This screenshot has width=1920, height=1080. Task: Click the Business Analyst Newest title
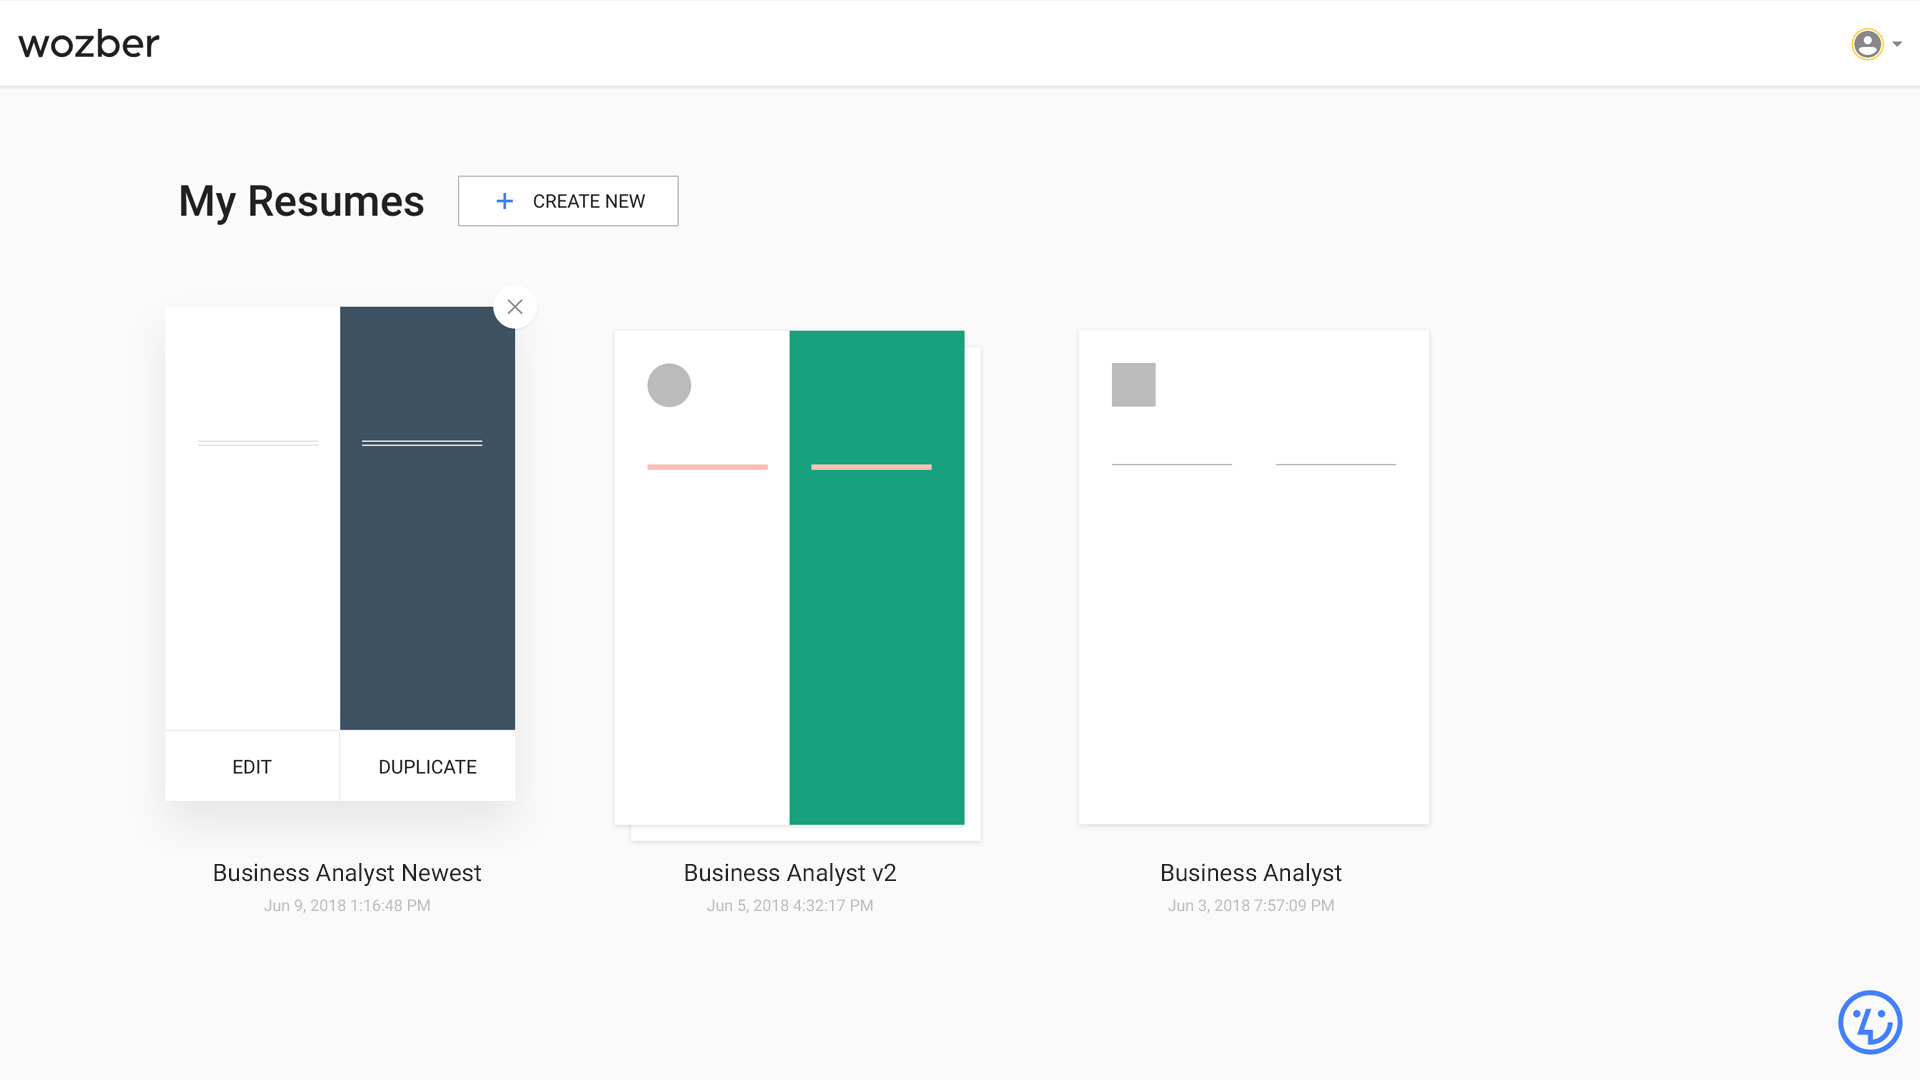[347, 873]
